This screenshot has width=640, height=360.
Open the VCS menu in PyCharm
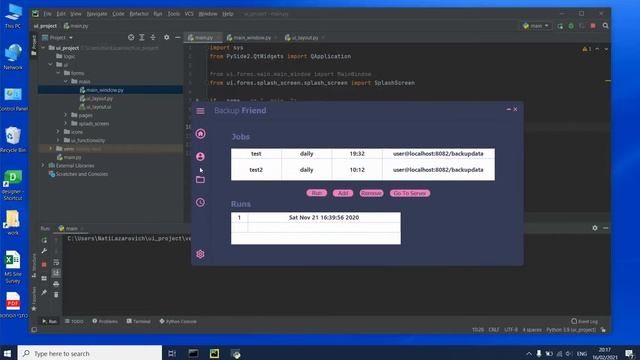point(189,14)
